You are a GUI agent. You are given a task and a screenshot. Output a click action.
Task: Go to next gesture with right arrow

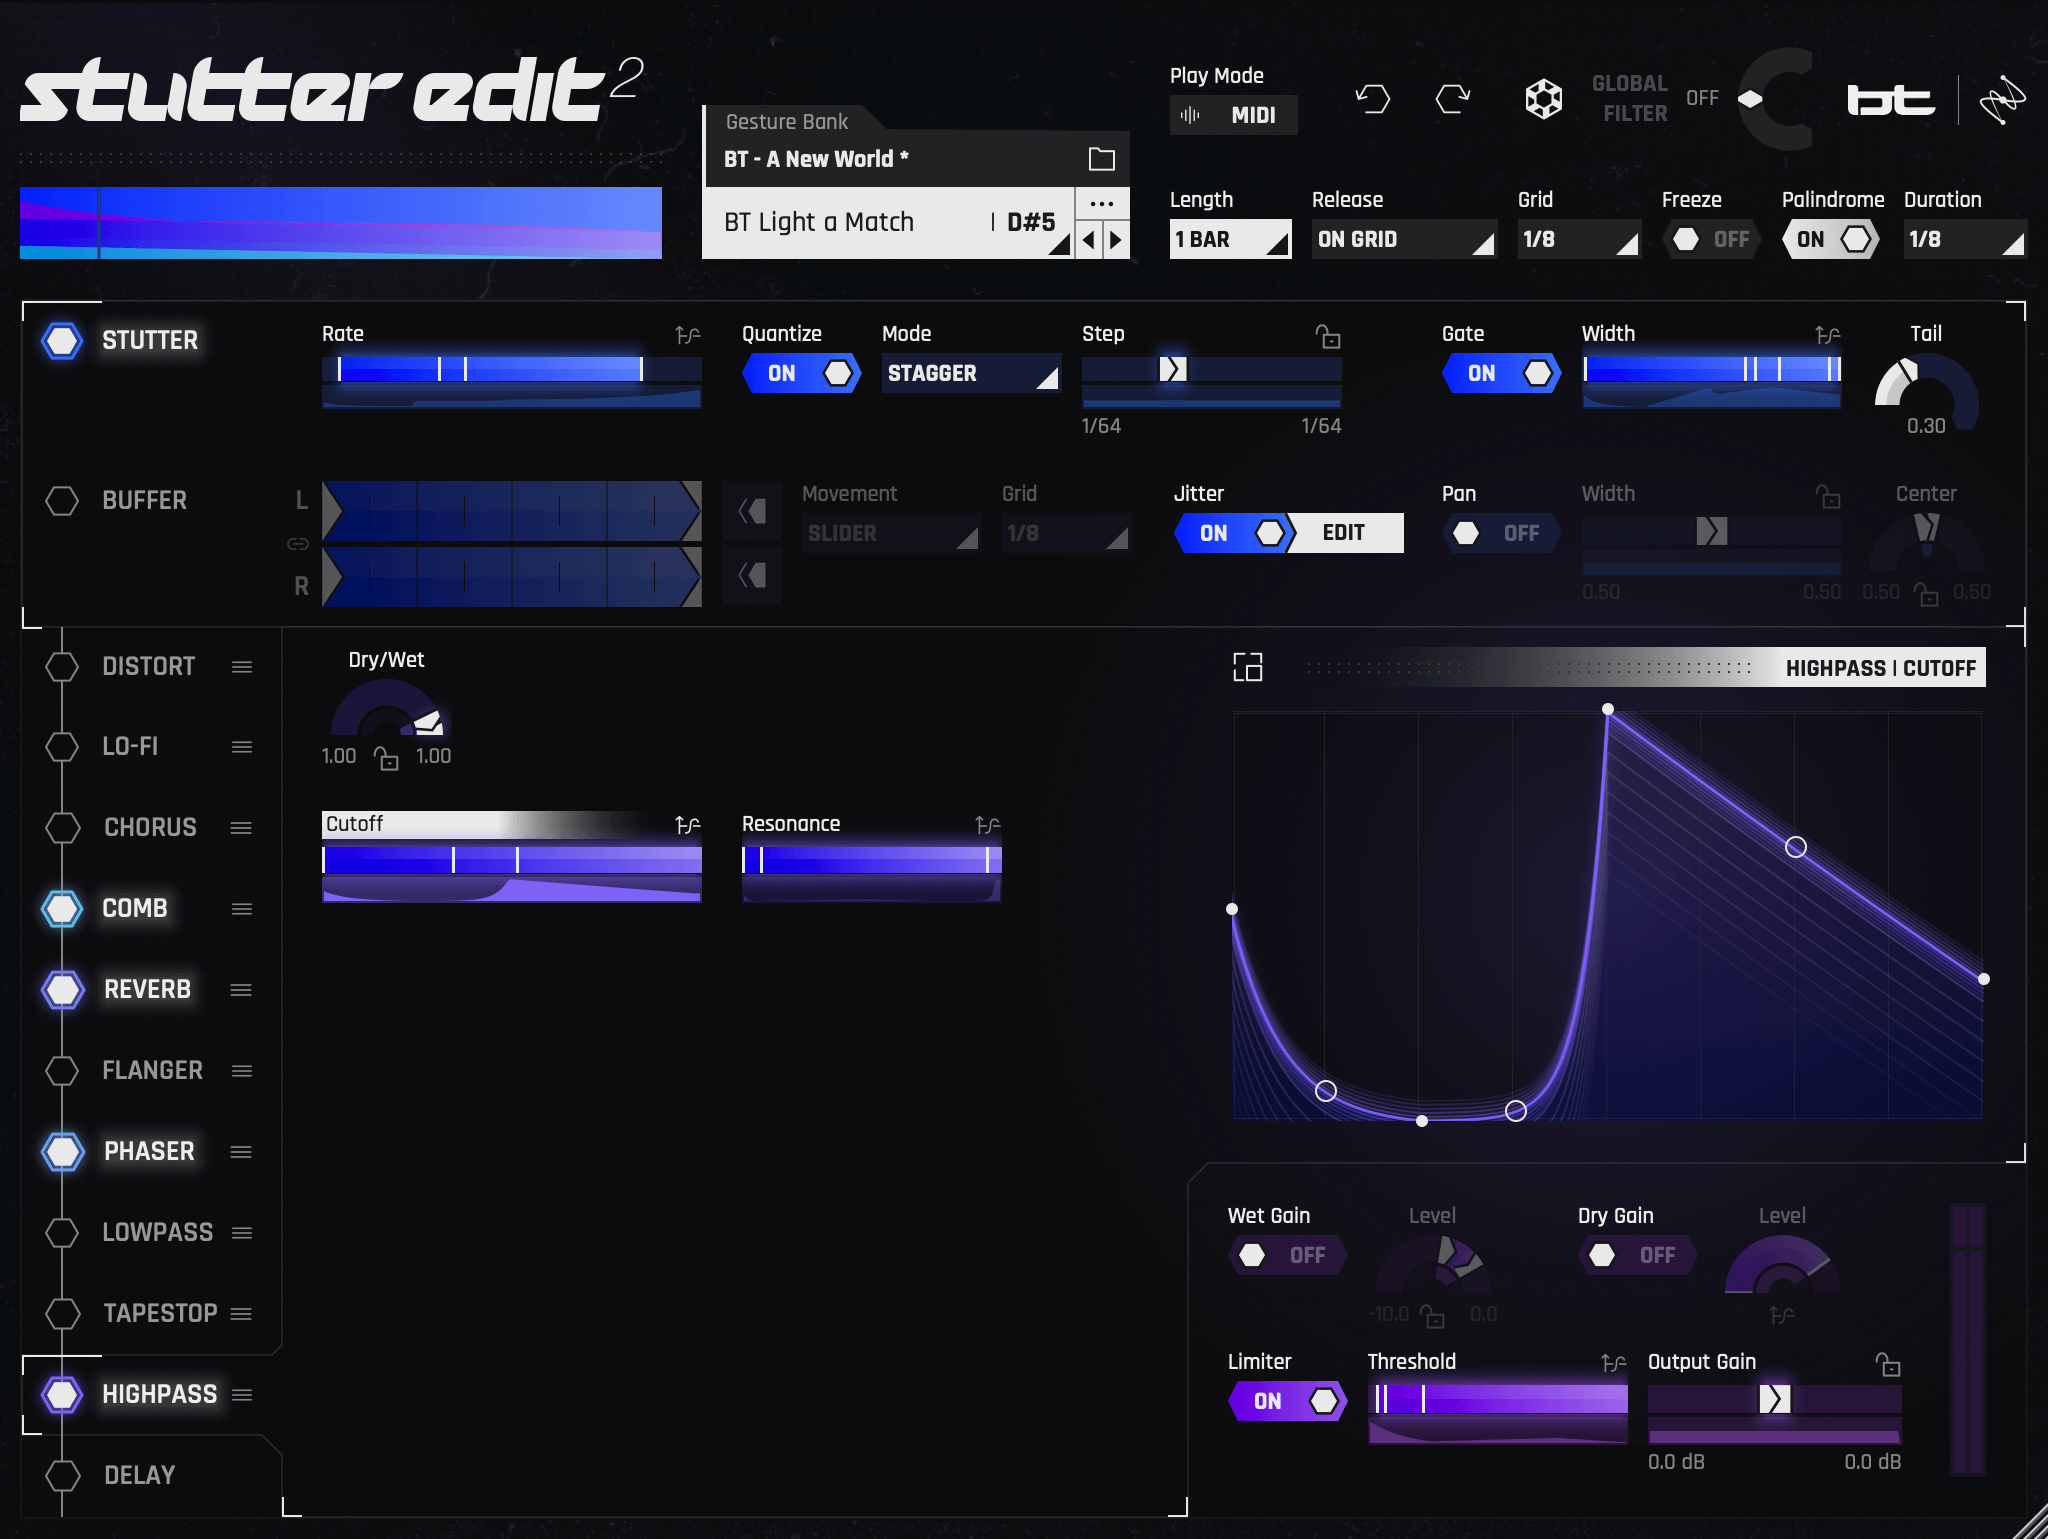click(1116, 240)
